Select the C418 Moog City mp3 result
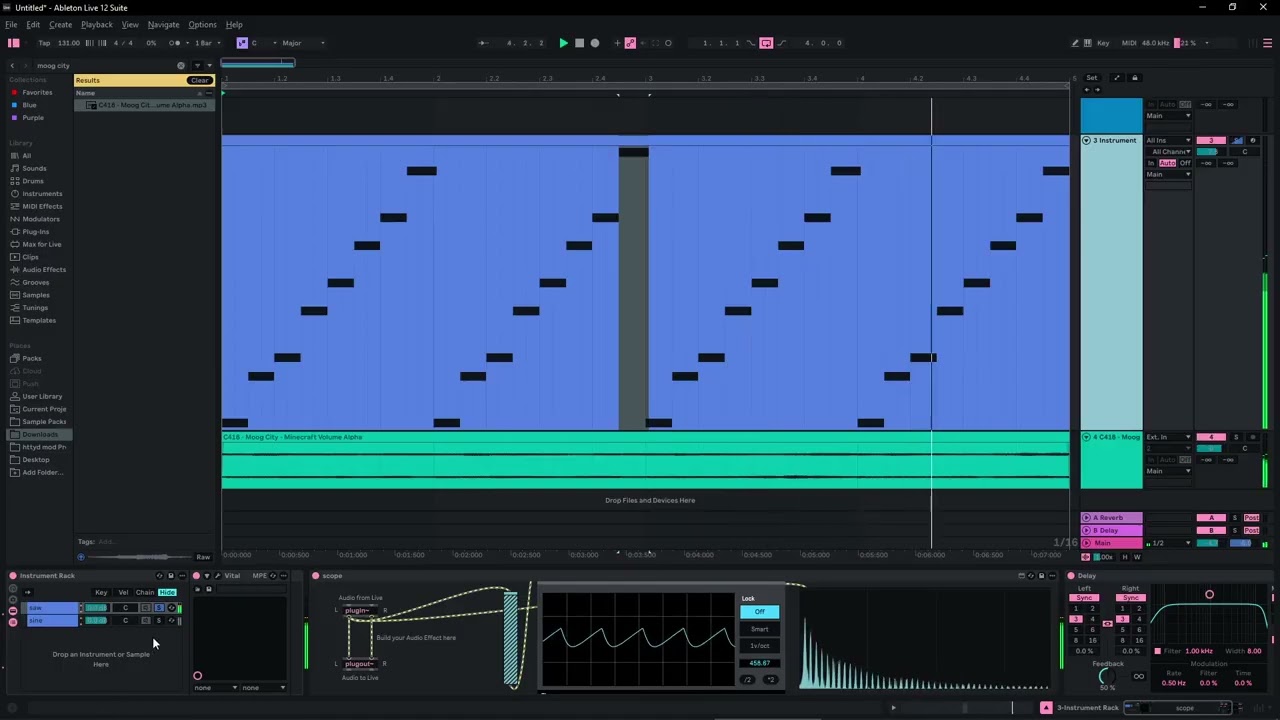1280x720 pixels. (145, 105)
